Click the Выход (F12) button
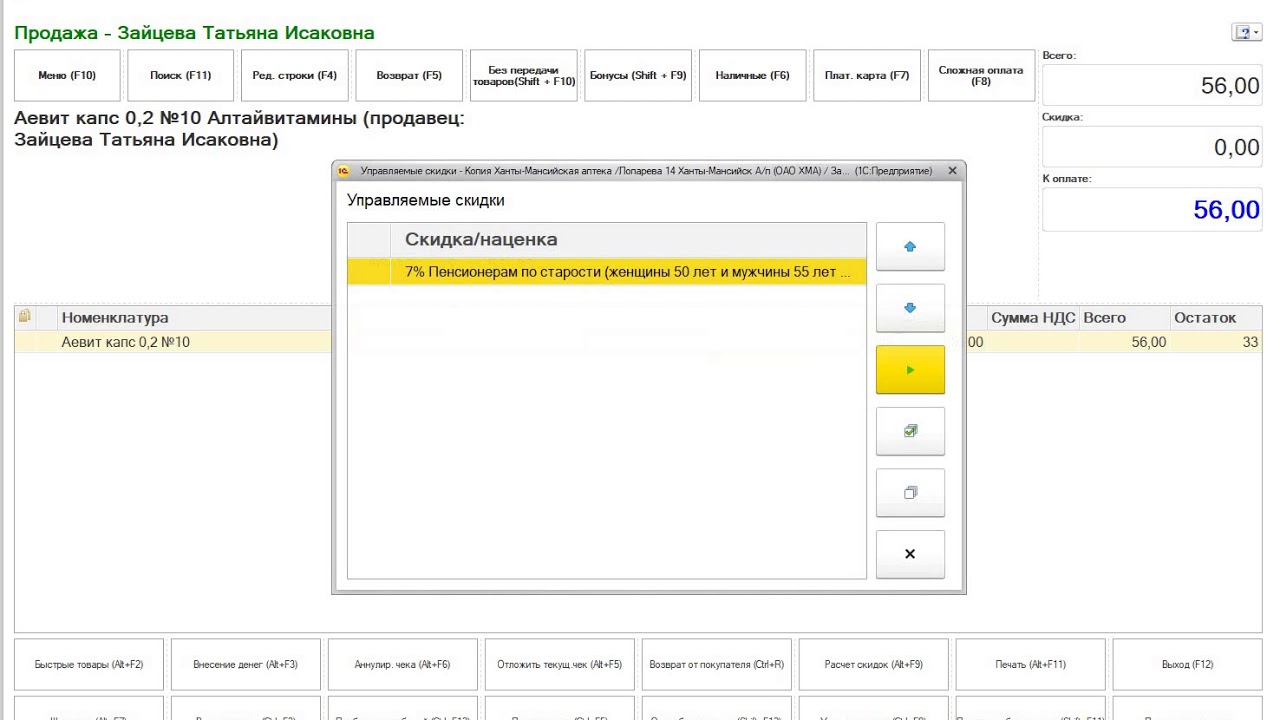 click(x=1188, y=665)
